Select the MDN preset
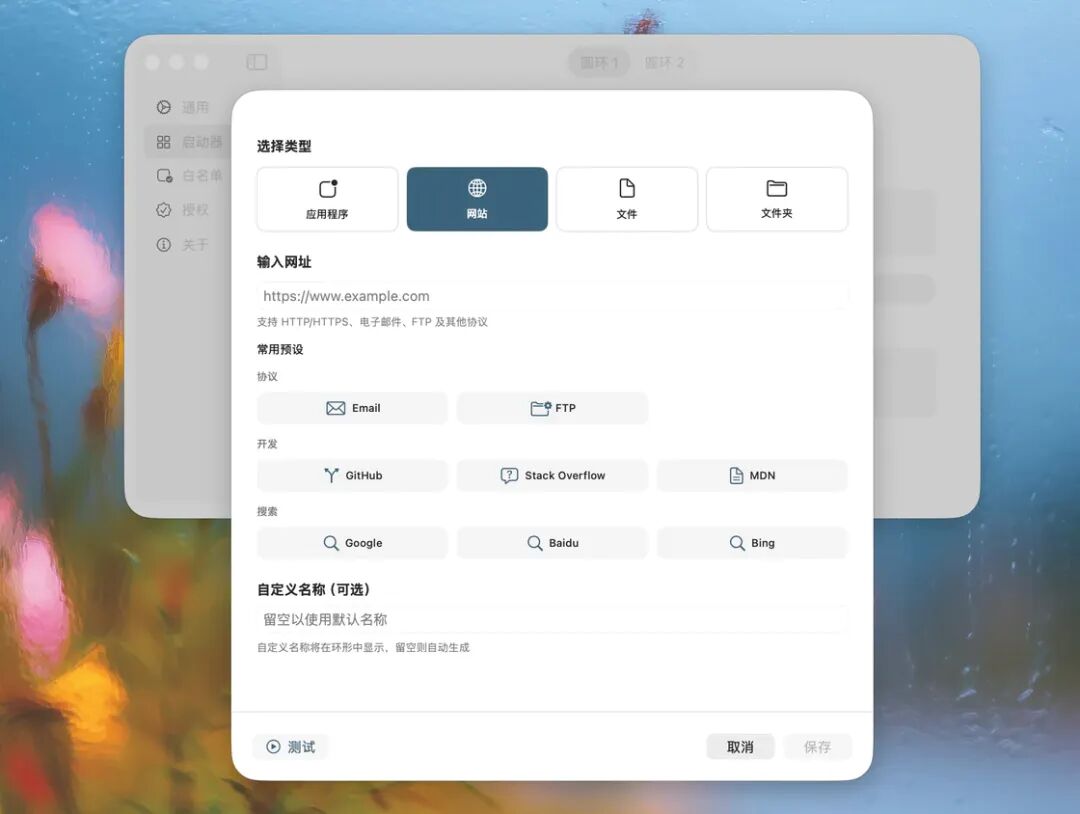The width and height of the screenshot is (1080, 814). click(x=752, y=476)
